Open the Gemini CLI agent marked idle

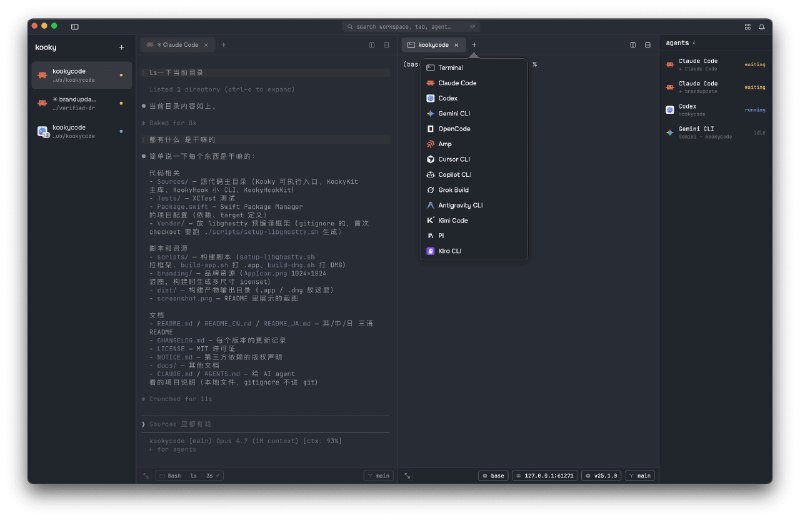pyautogui.click(x=715, y=133)
